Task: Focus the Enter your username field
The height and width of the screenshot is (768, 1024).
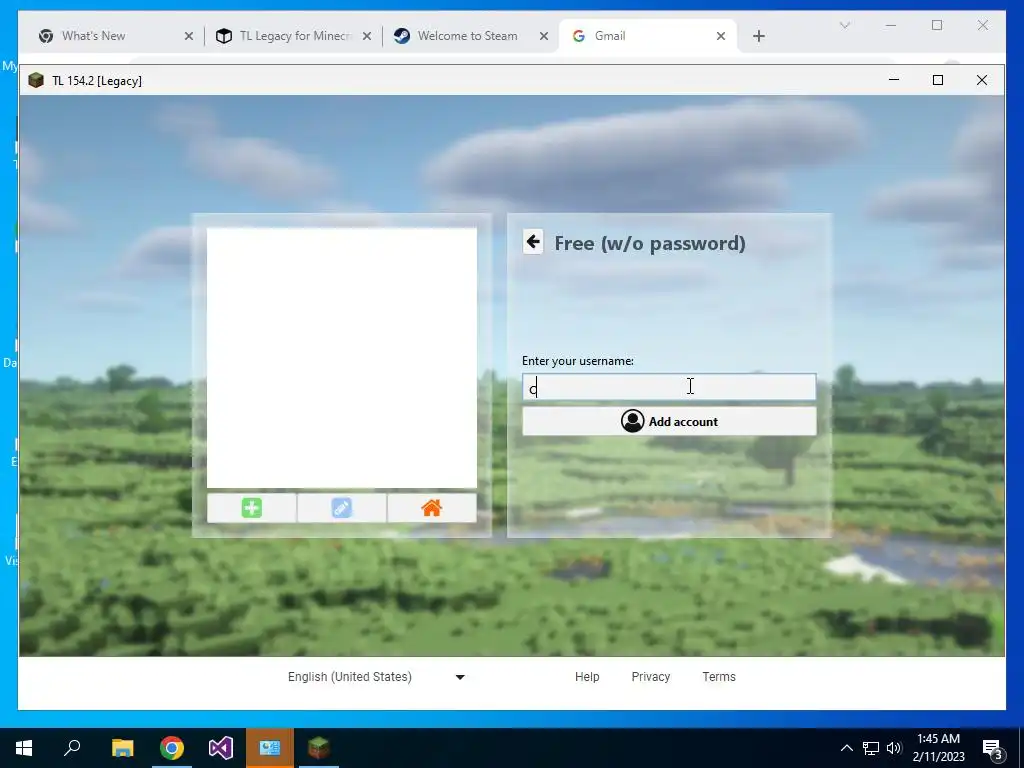Action: 669,387
